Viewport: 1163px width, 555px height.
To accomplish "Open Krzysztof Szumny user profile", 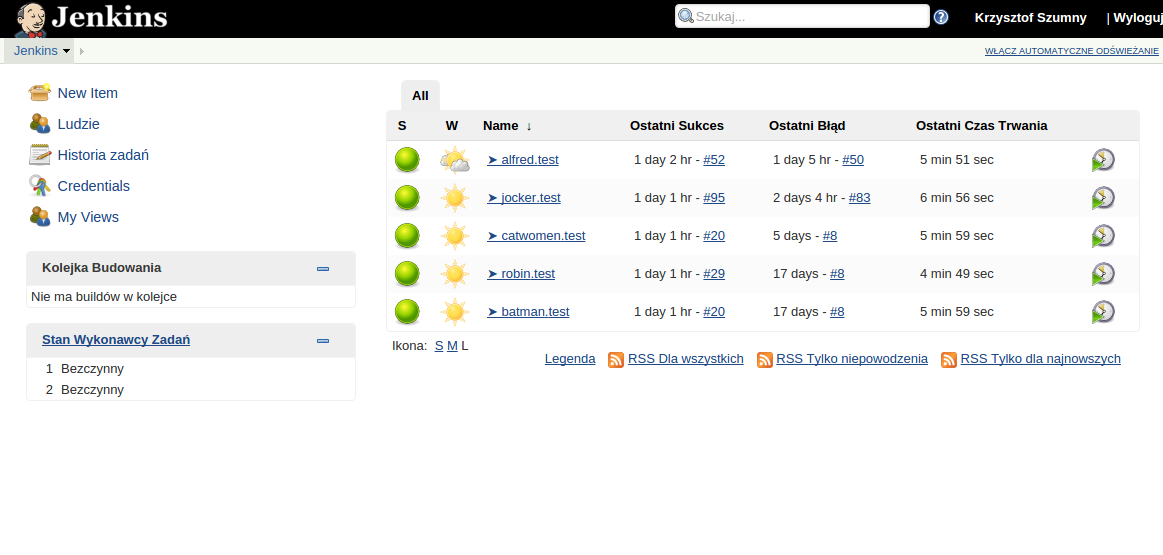I will point(1030,18).
